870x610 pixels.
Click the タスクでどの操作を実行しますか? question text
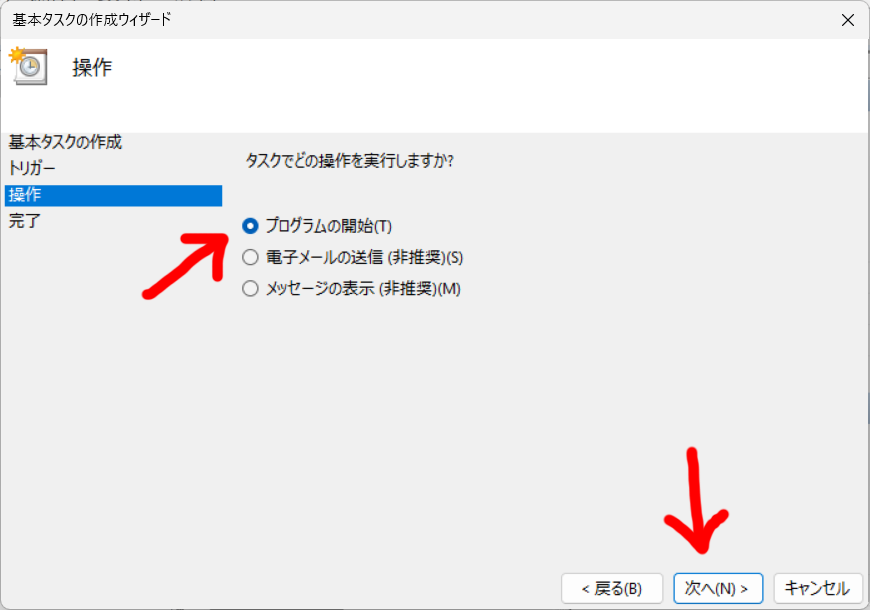(x=350, y=161)
